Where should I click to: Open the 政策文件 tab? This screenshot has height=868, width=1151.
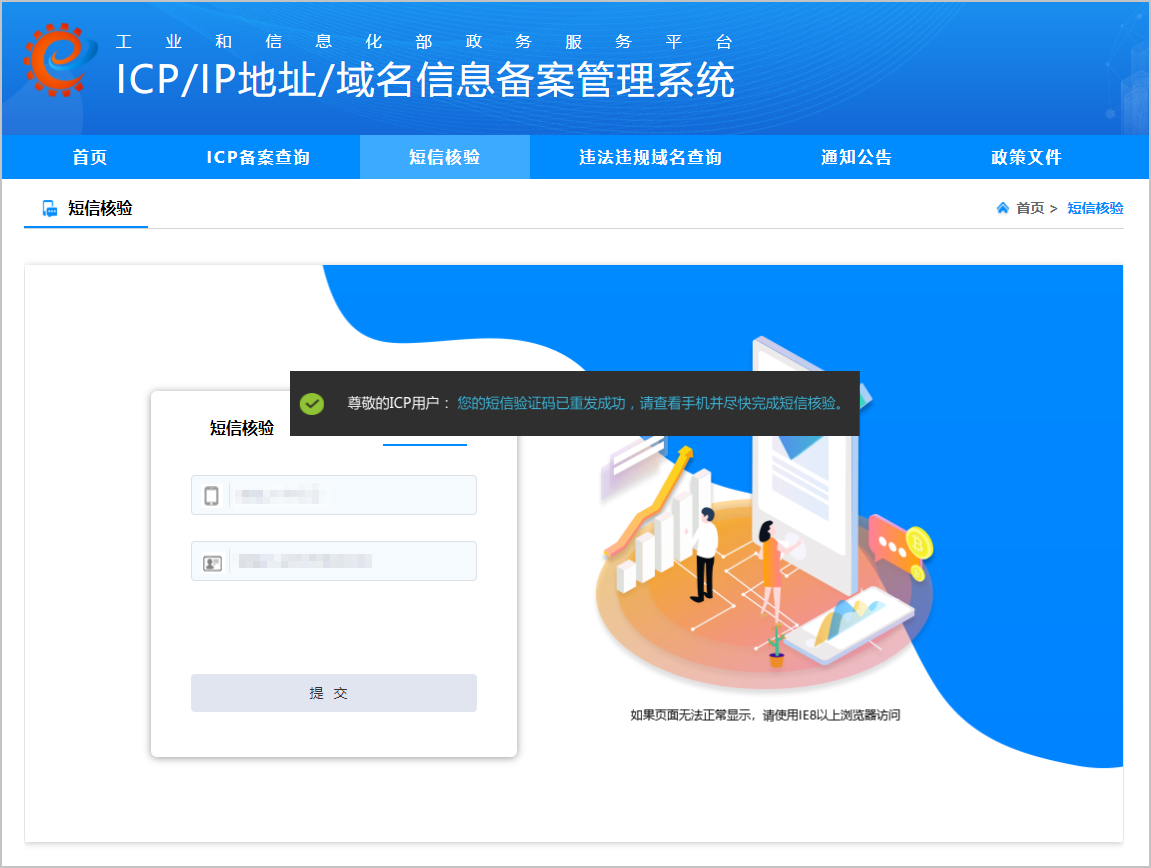tap(1026, 157)
